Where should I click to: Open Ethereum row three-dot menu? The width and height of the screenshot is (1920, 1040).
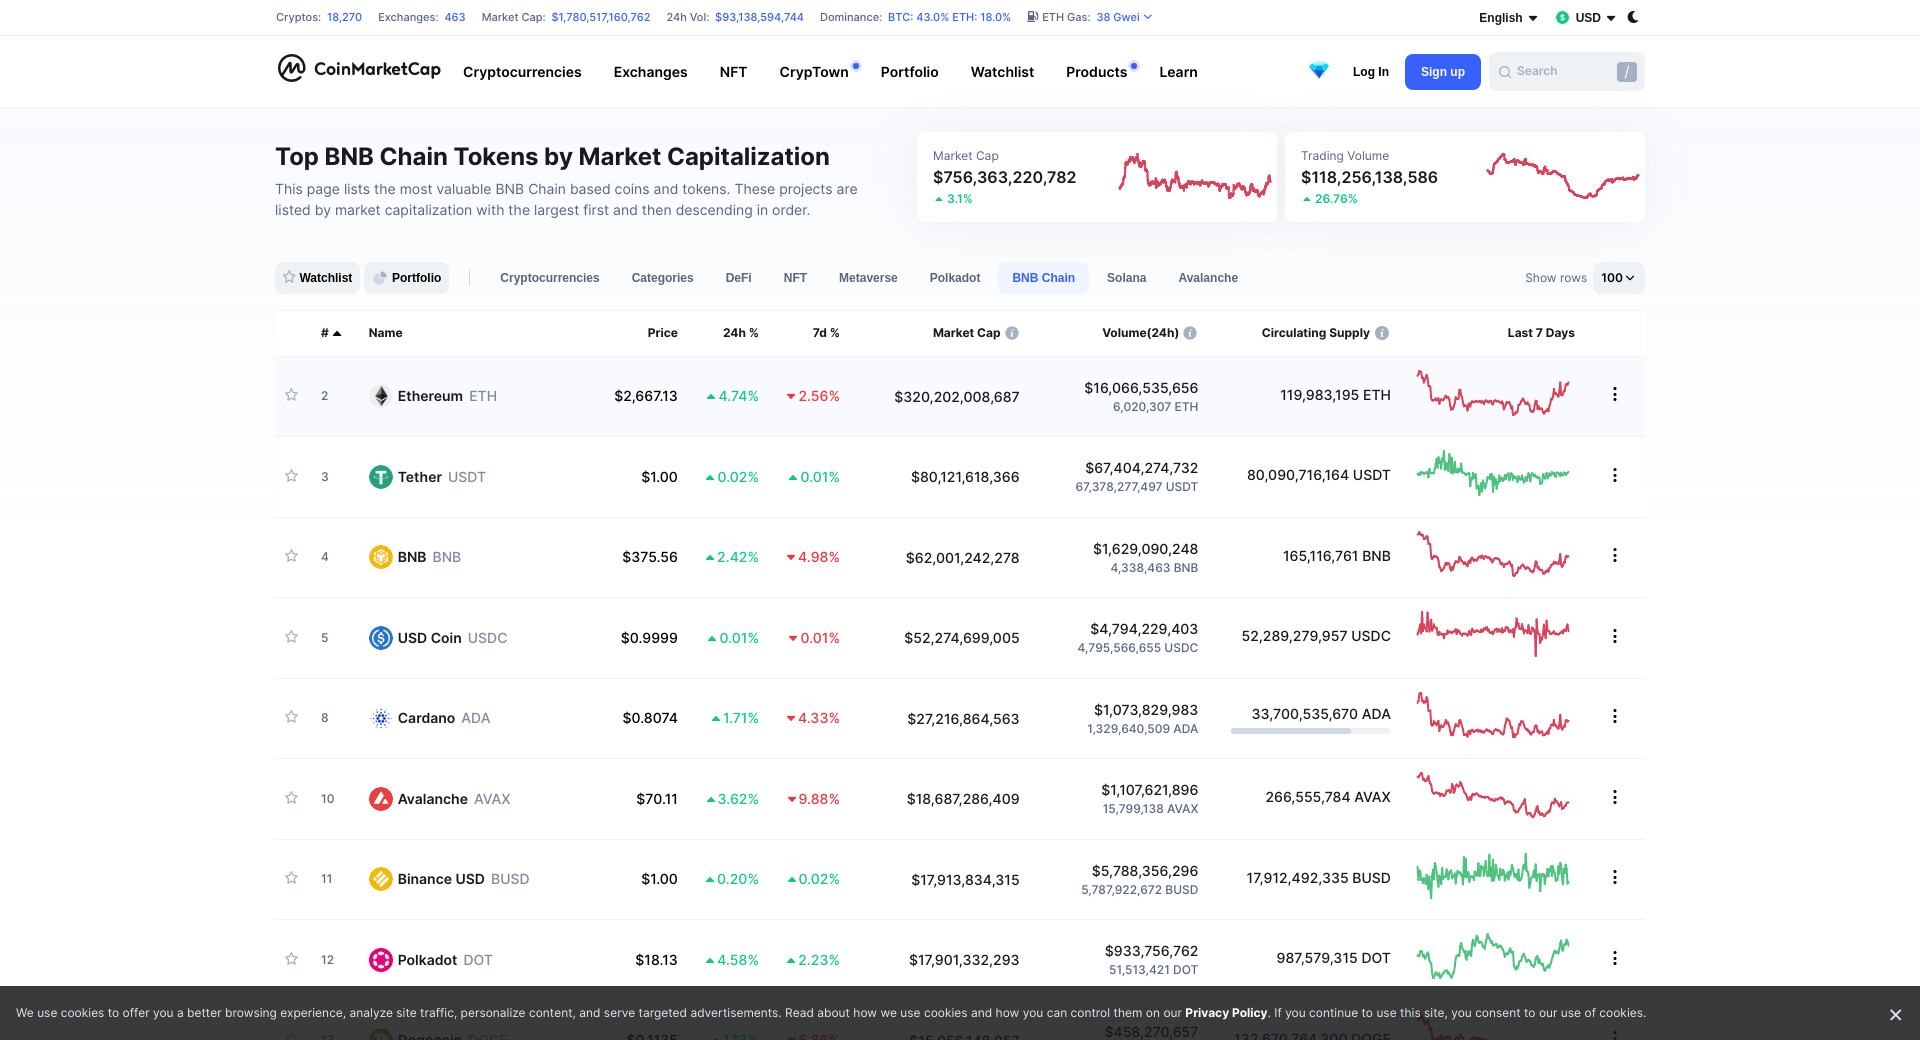coord(1614,395)
